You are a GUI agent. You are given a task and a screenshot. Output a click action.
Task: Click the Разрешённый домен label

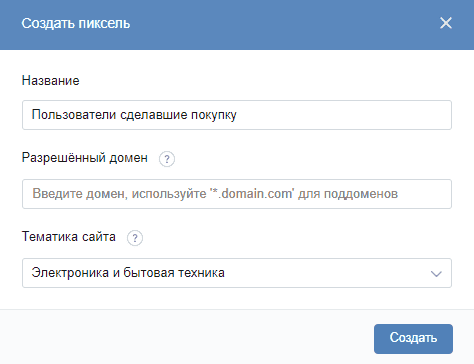click(85, 158)
